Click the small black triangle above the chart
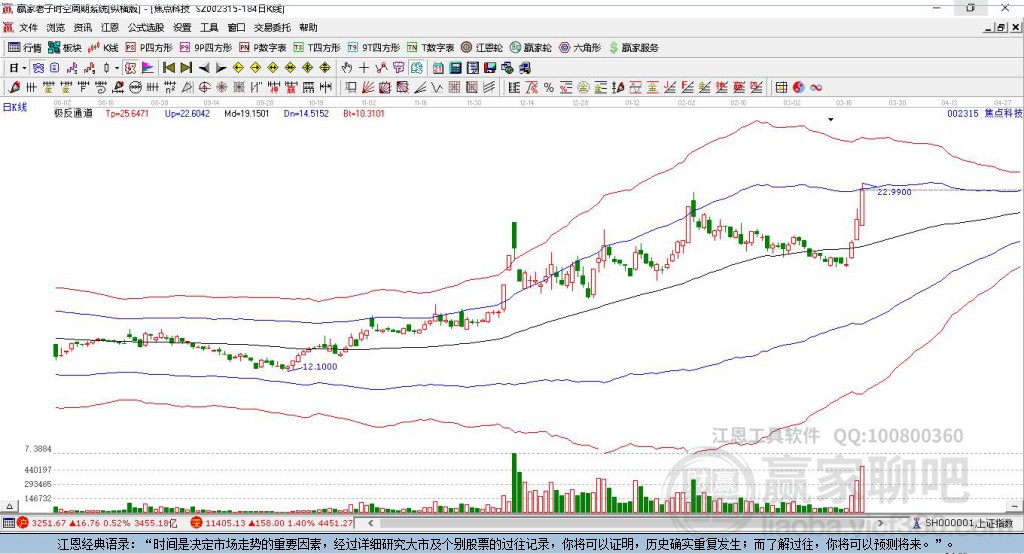 pos(831,120)
